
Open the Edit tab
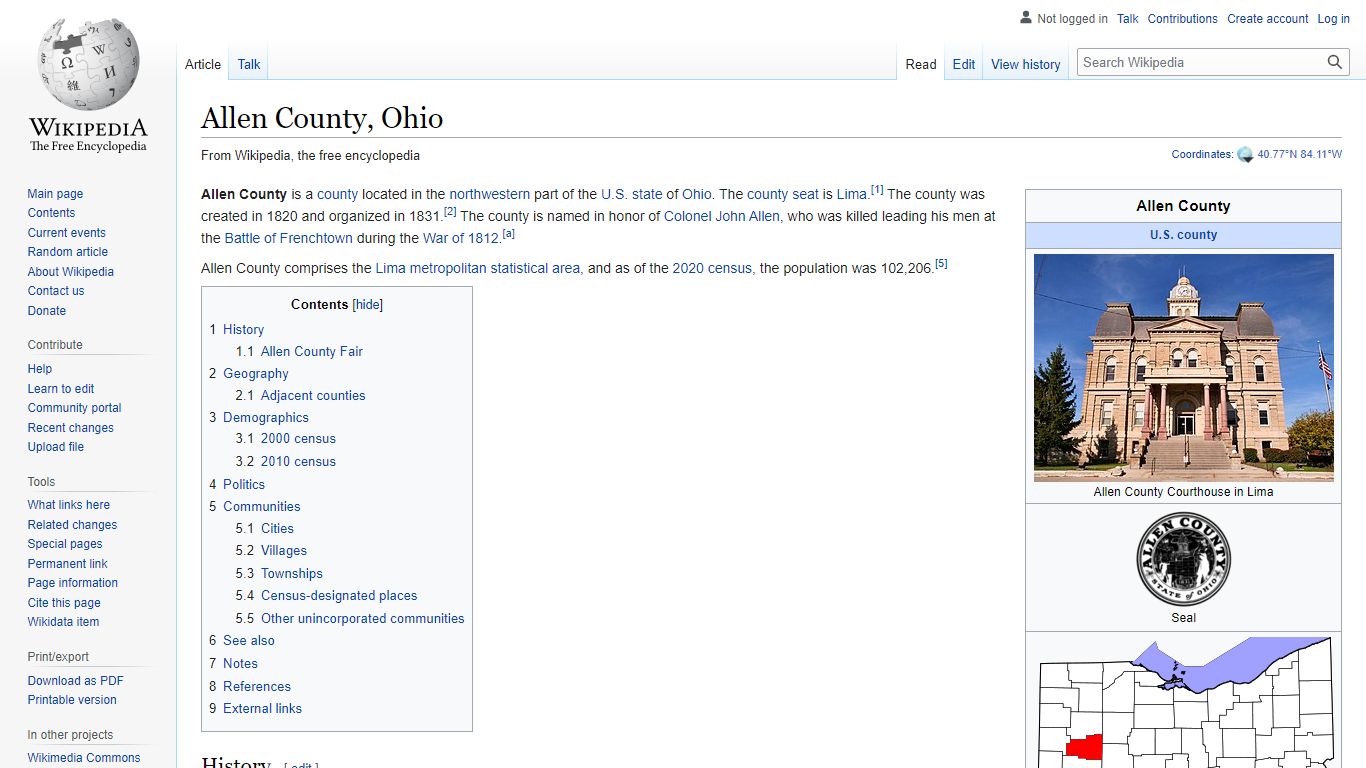(964, 64)
